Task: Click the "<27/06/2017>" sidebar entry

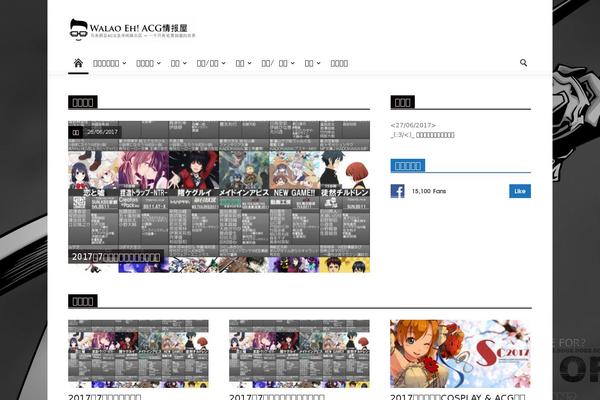Action: click(413, 125)
